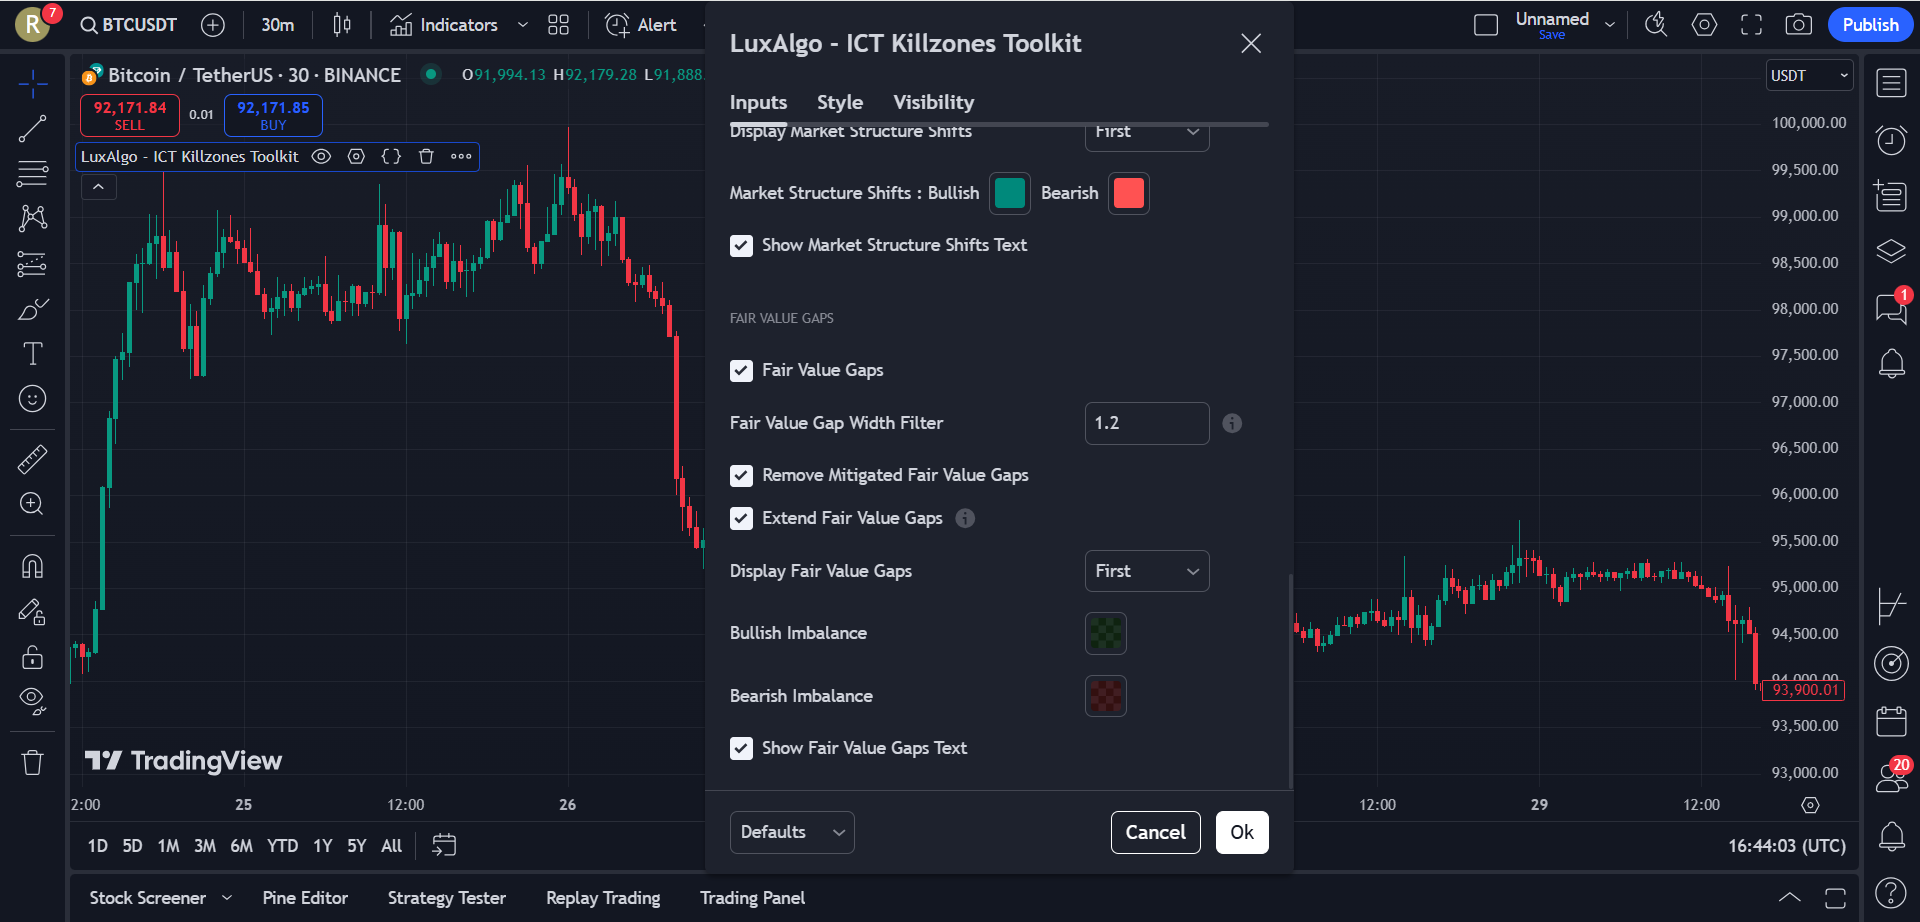Image resolution: width=1920 pixels, height=922 pixels.
Task: Open the patterns drawing tool
Action: click(x=32, y=218)
